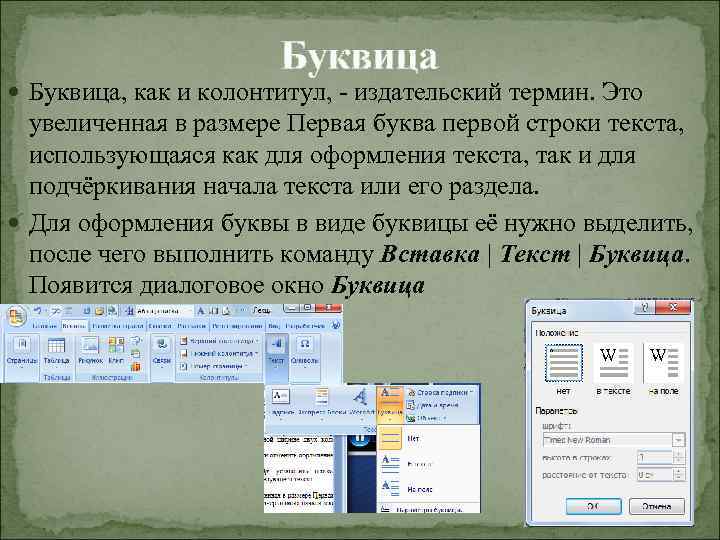Viewport: 720px width, 540px height.
Task: Switch to the Разработчик ribbon tab
Action: click(305, 326)
